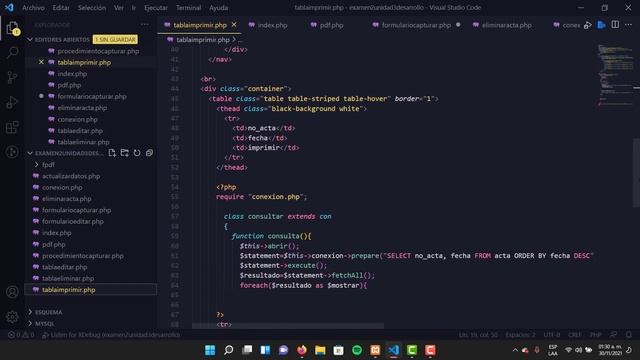
Task: Click the PHP language mode in the status bar
Action: (x=596, y=335)
